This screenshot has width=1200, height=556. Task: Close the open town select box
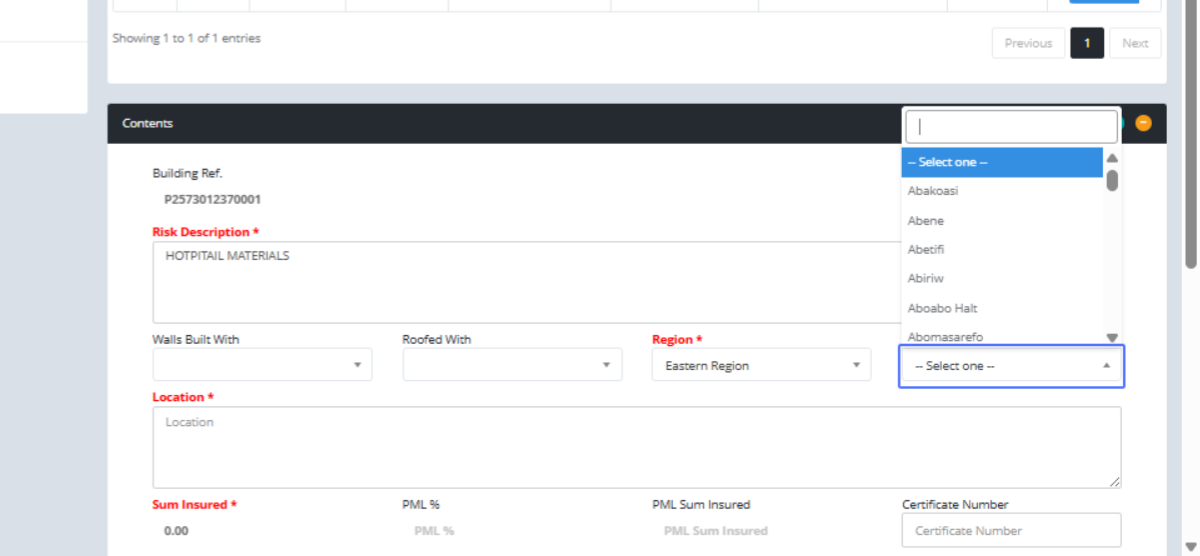pyautogui.click(x=1011, y=366)
